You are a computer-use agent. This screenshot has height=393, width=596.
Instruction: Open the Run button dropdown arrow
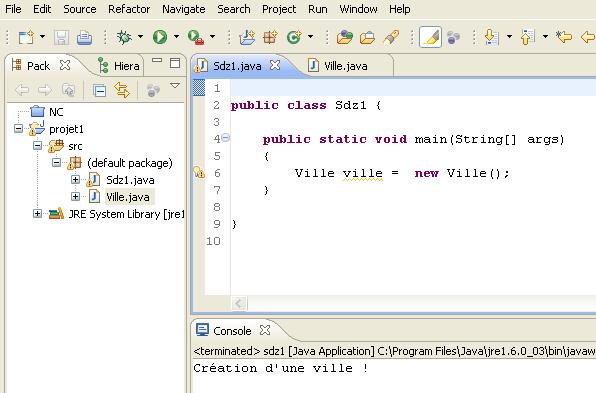point(176,37)
